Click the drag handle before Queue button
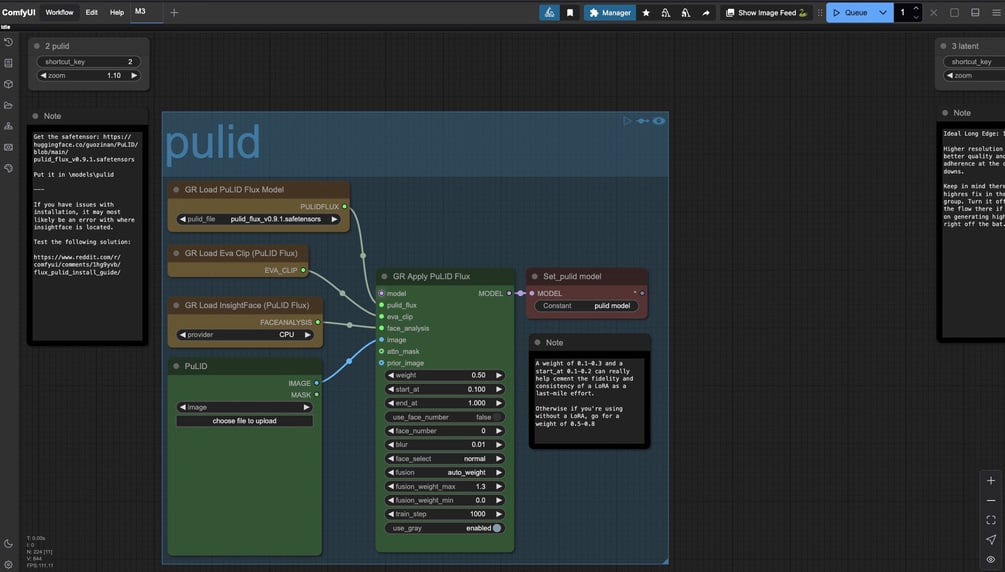1005x572 pixels. (x=820, y=12)
